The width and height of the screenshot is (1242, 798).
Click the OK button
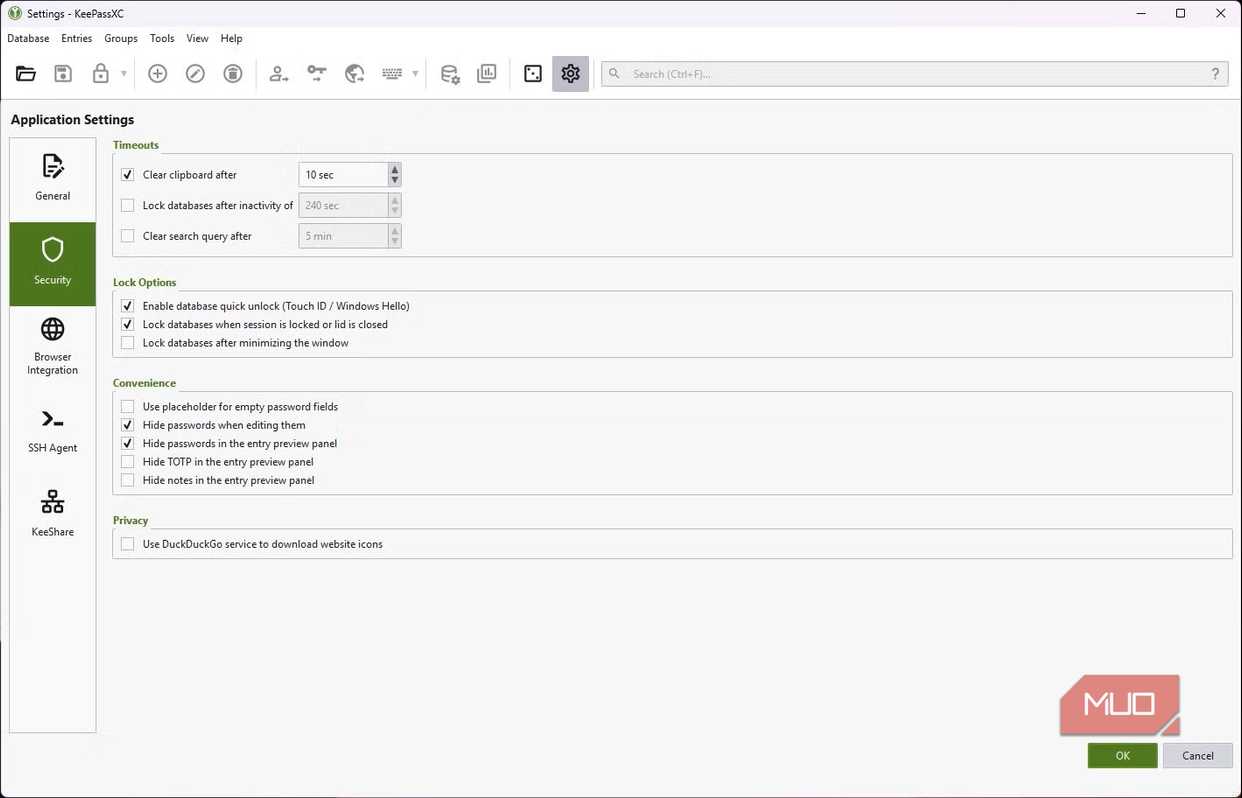[x=1122, y=755]
